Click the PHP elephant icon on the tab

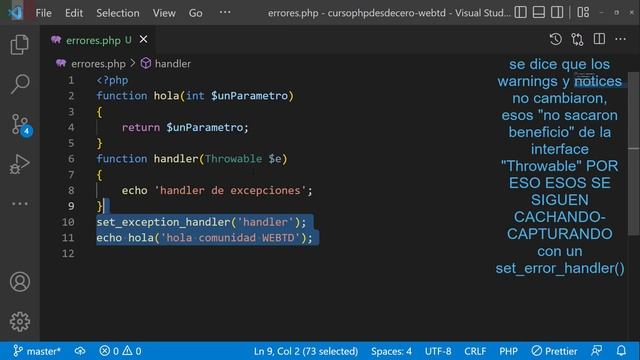pyautogui.click(x=56, y=40)
